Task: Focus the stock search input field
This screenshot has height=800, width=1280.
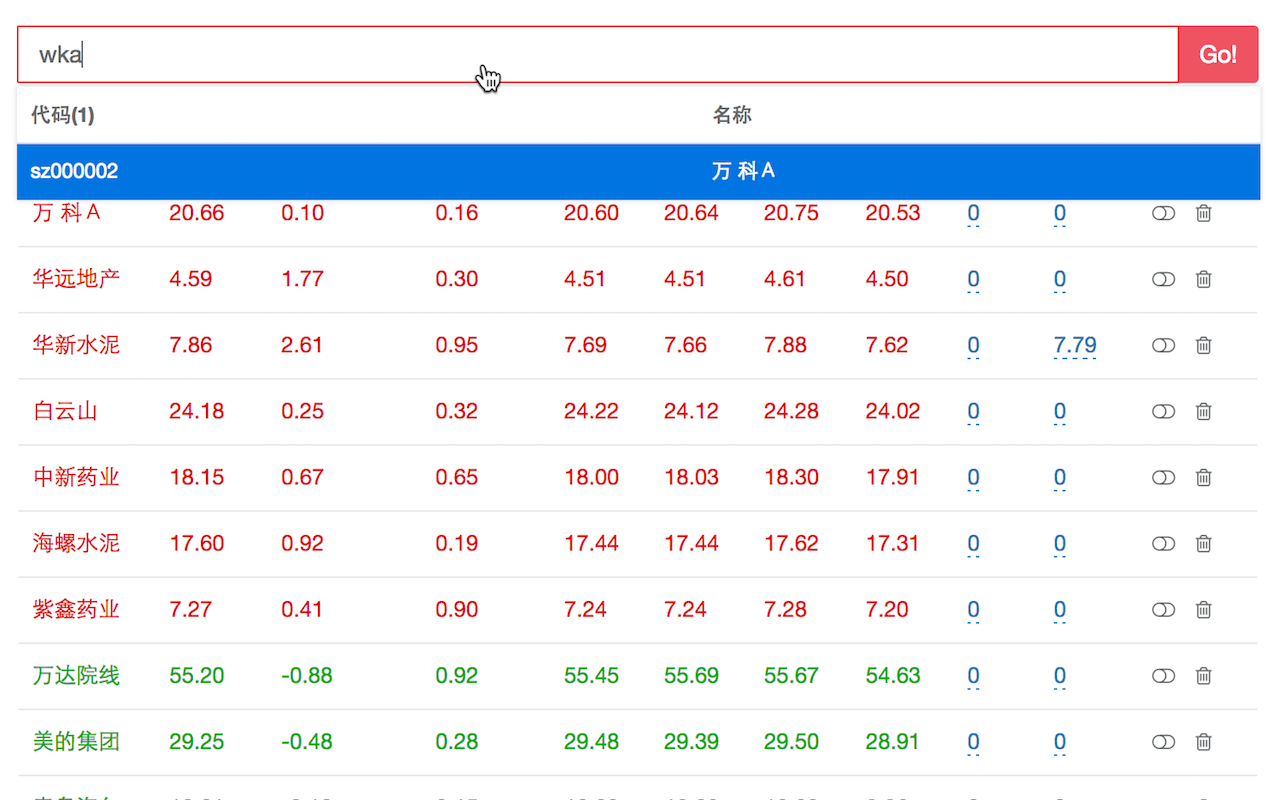Action: tap(598, 54)
